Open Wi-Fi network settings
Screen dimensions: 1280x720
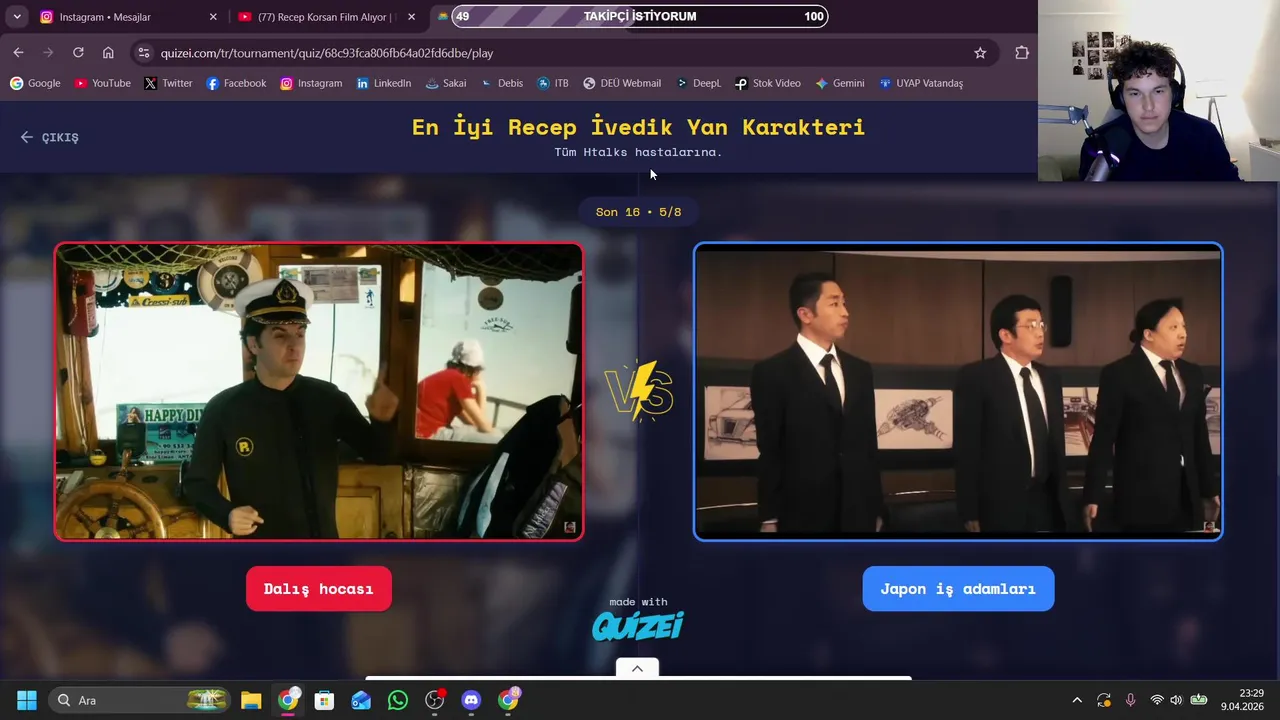pyautogui.click(x=1157, y=700)
